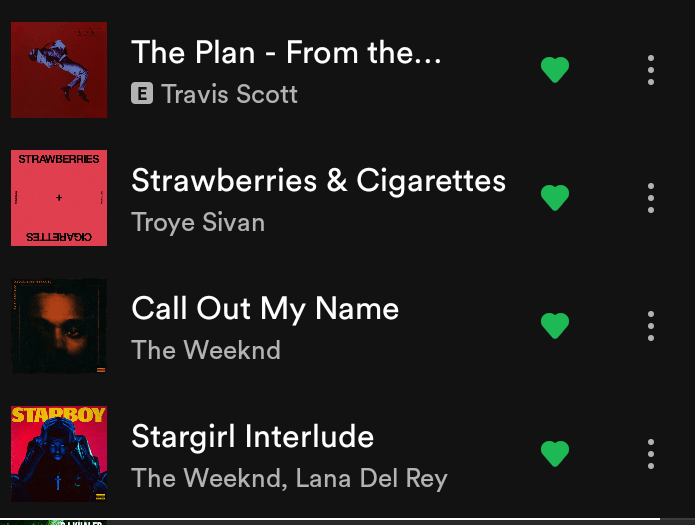The image size is (695, 525).
Task: Select Stargirl Interlude track title
Action: (x=253, y=437)
